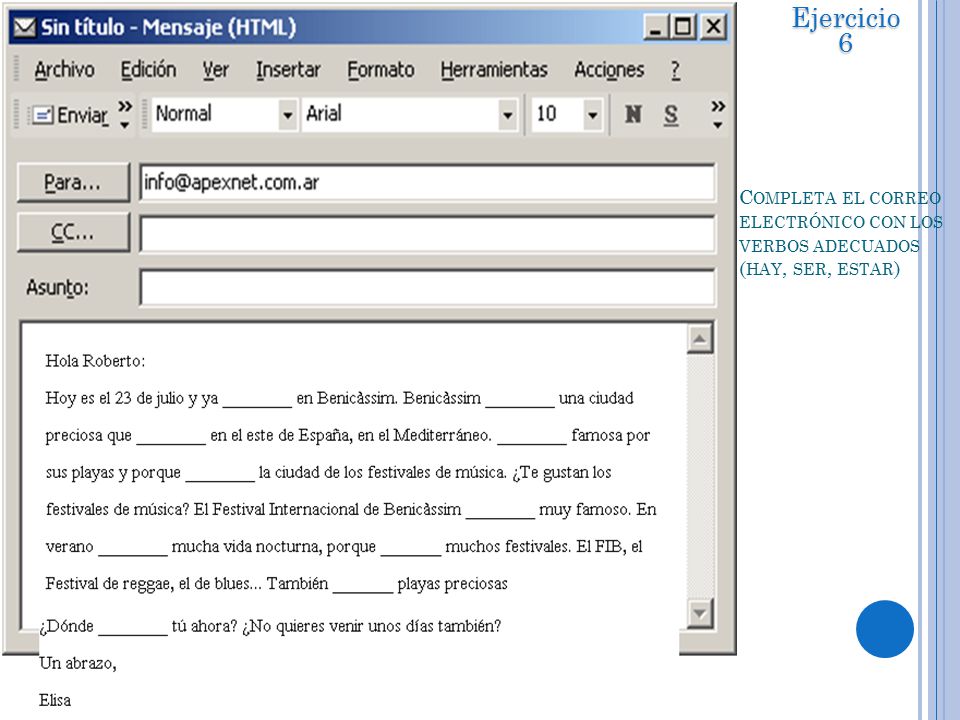
Task: Open the font size 10 dropdown
Action: pos(592,114)
